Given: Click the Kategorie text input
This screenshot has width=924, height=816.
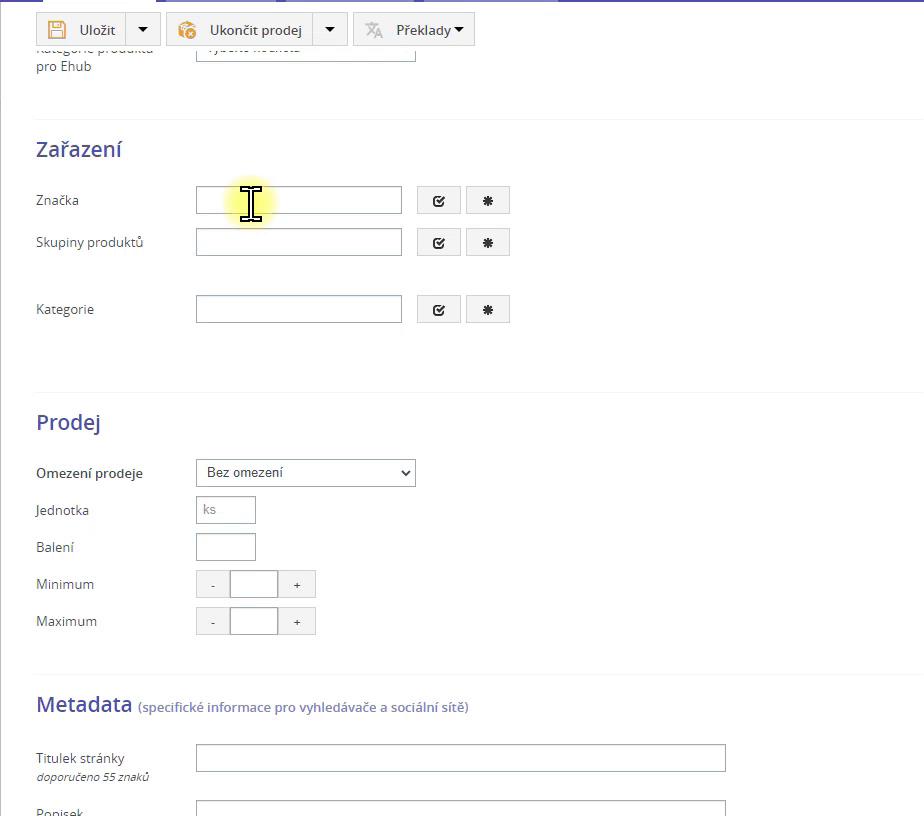Looking at the screenshot, I should pyautogui.click(x=298, y=310).
